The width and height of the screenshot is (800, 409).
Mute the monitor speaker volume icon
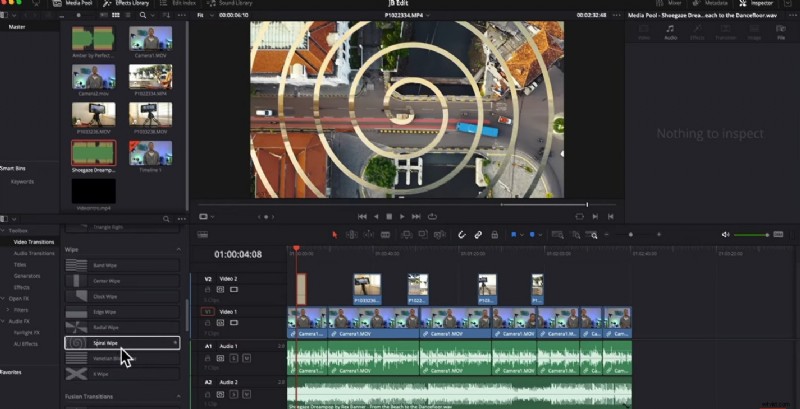tap(726, 235)
